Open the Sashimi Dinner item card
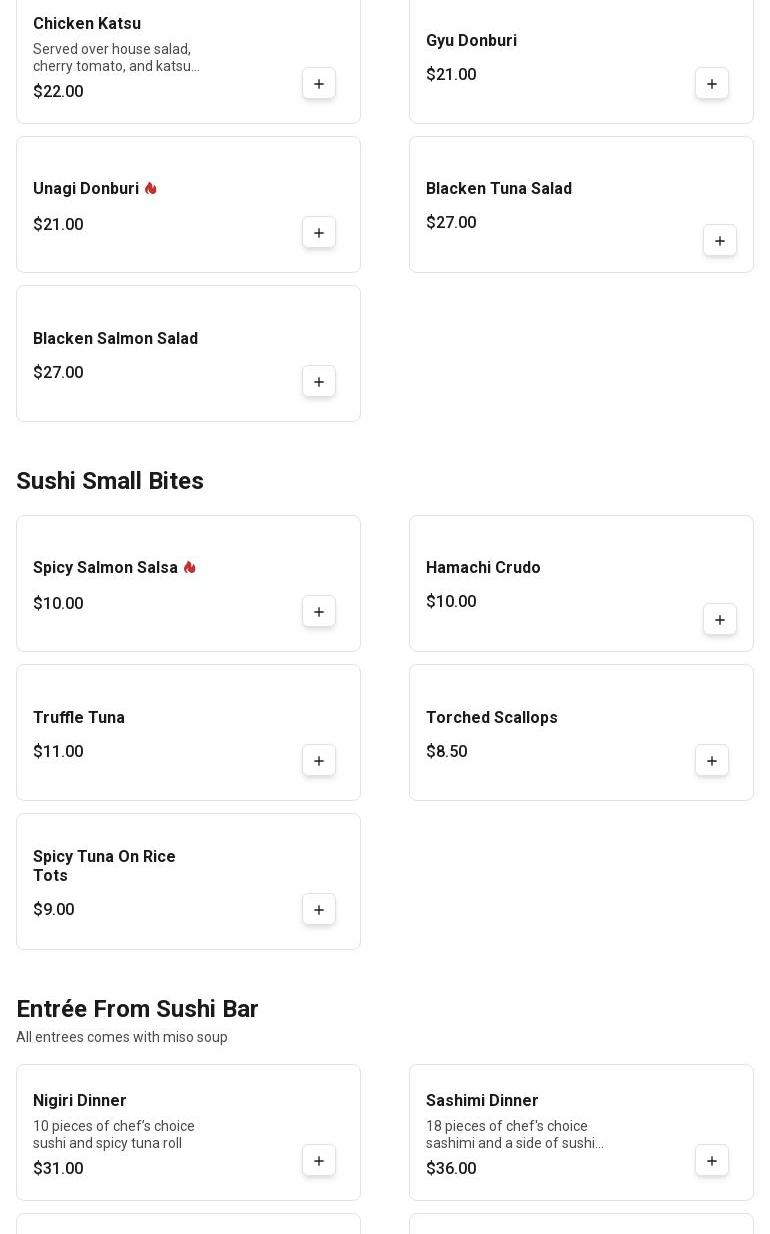 point(581,1133)
